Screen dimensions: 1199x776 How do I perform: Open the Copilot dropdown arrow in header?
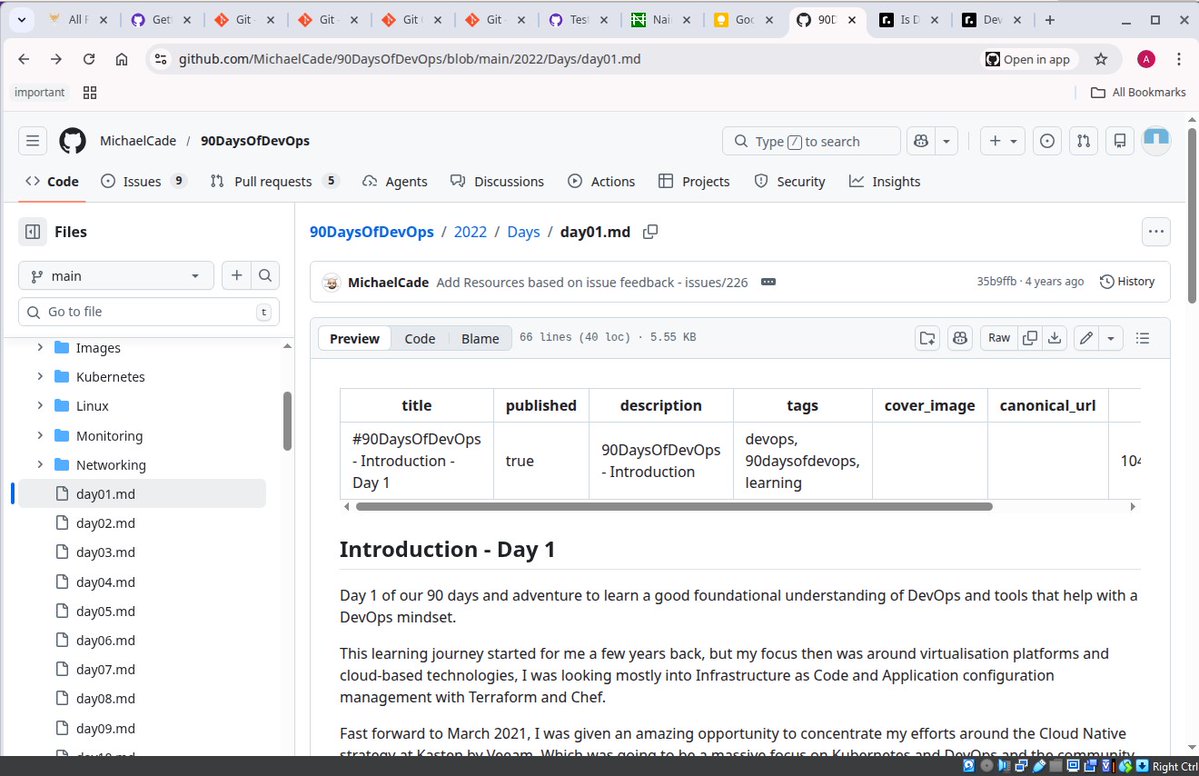[x=946, y=141]
